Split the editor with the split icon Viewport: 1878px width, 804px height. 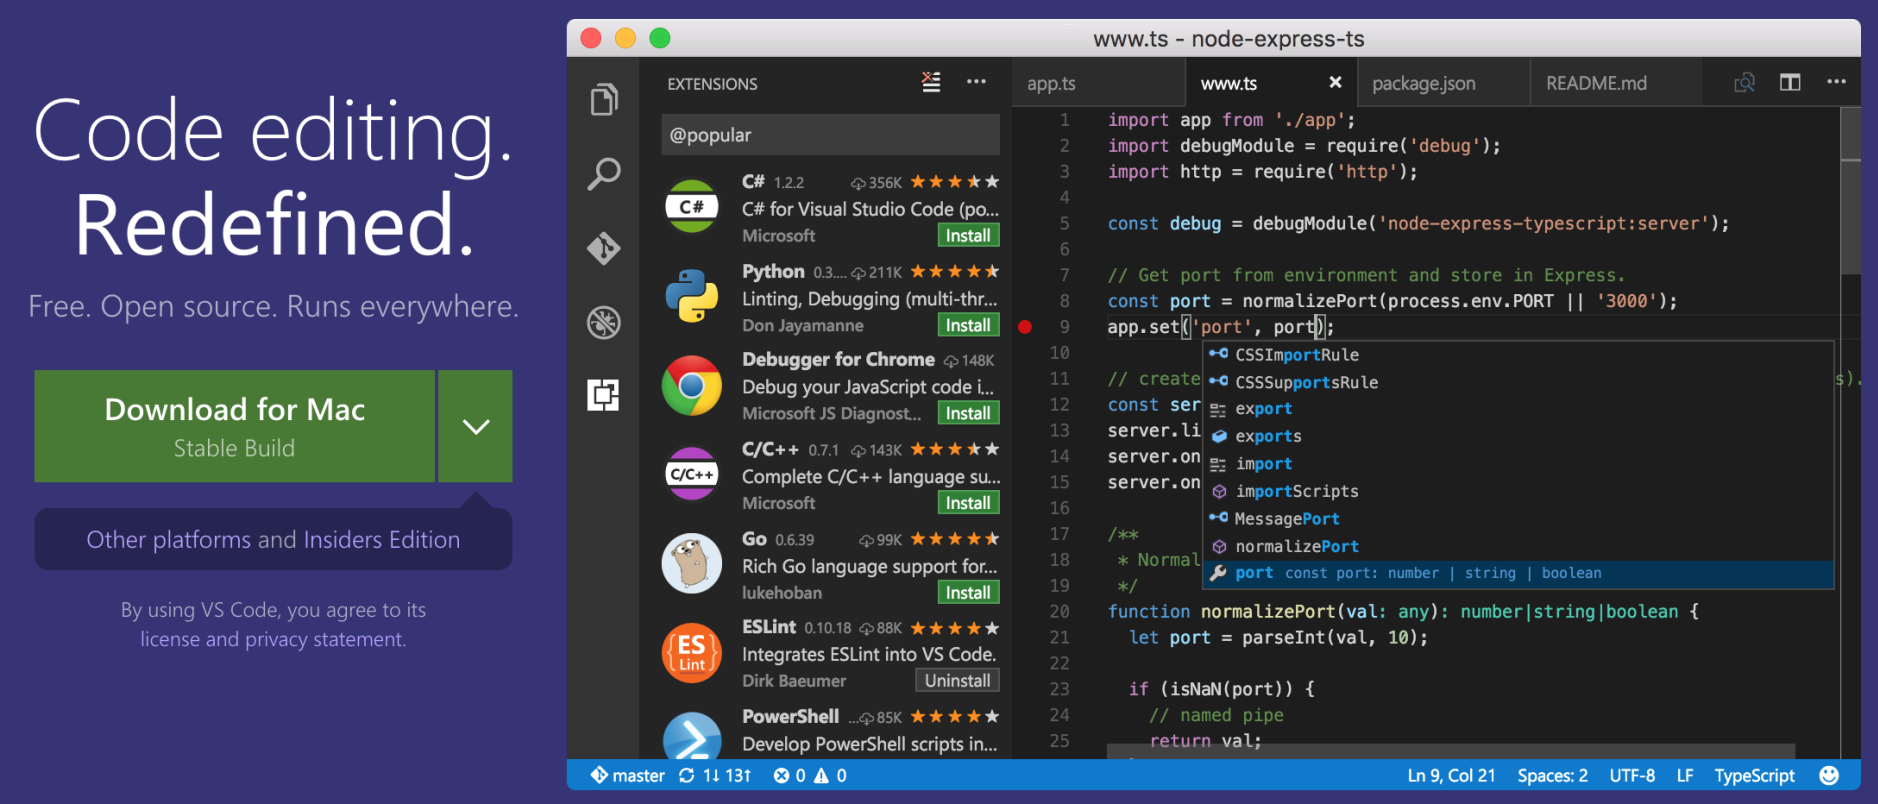[x=1790, y=82]
